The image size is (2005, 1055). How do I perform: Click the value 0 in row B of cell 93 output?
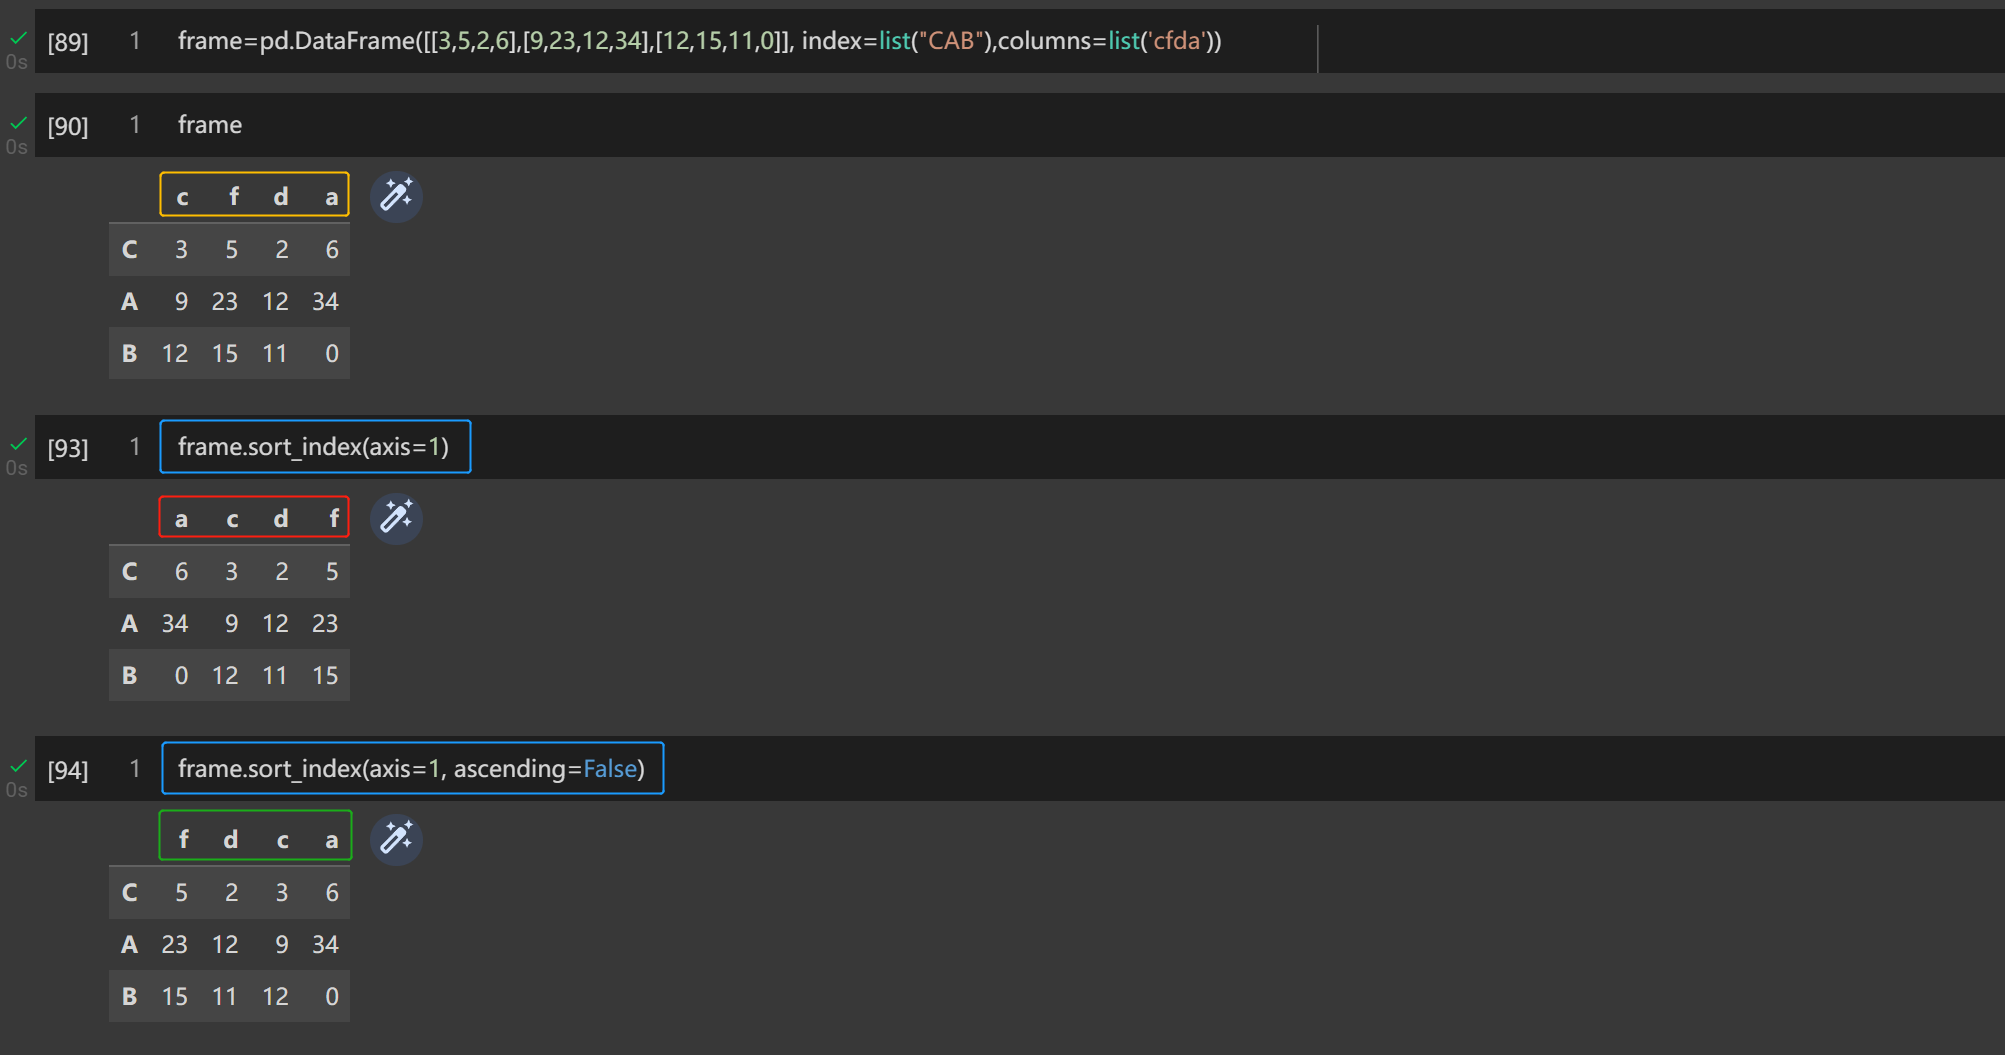coord(181,675)
